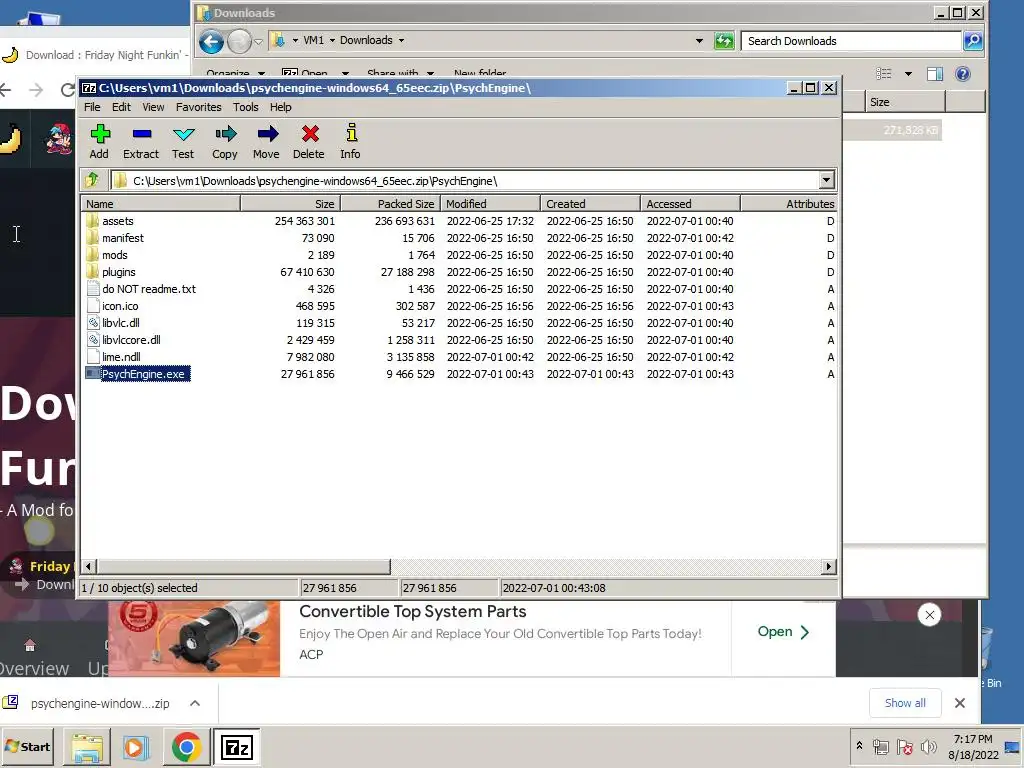Click the Extract toolbar icon
The width and height of the screenshot is (1024, 768).
point(141,142)
